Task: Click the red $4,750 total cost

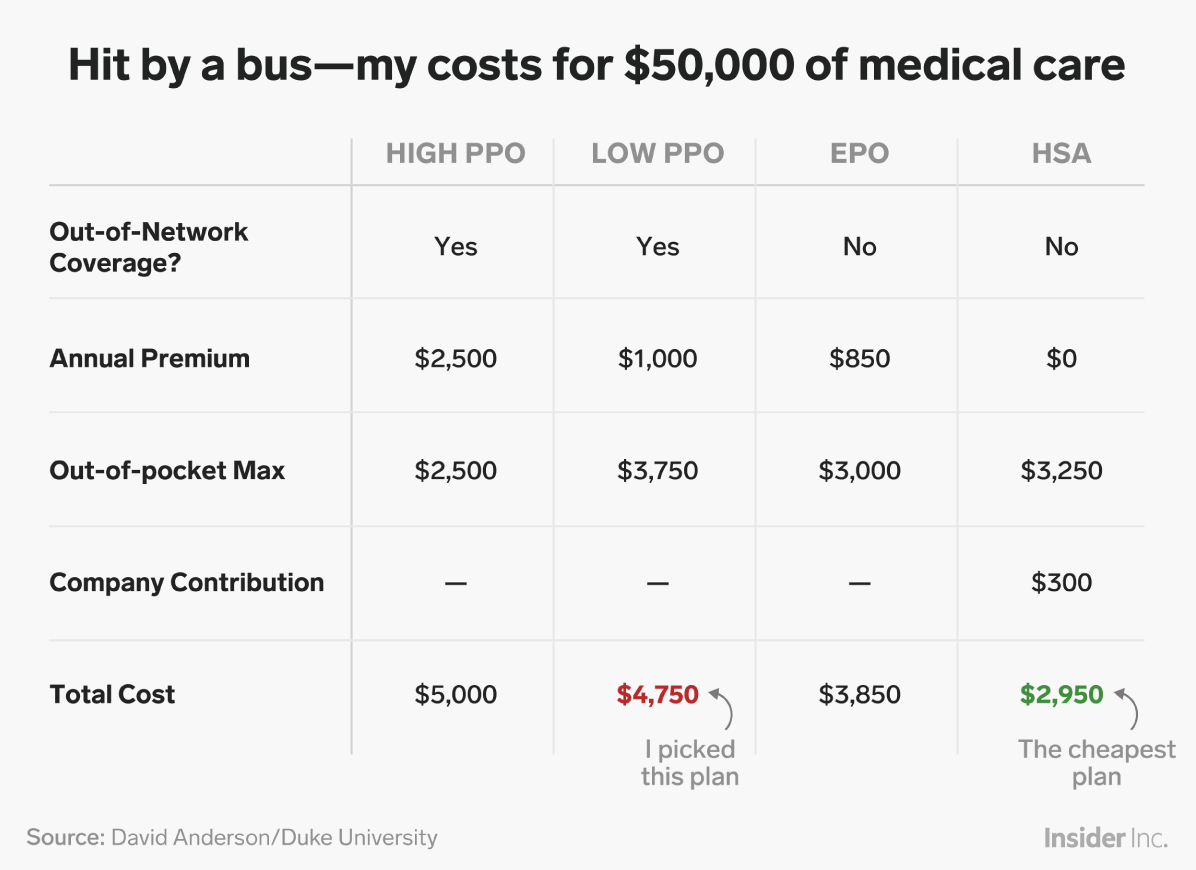Action: tap(657, 695)
